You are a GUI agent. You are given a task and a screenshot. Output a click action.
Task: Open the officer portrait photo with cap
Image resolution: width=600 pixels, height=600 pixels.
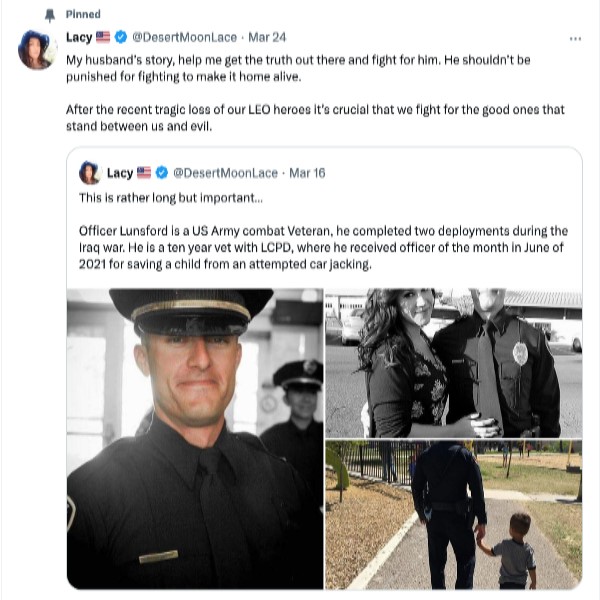pyautogui.click(x=195, y=439)
